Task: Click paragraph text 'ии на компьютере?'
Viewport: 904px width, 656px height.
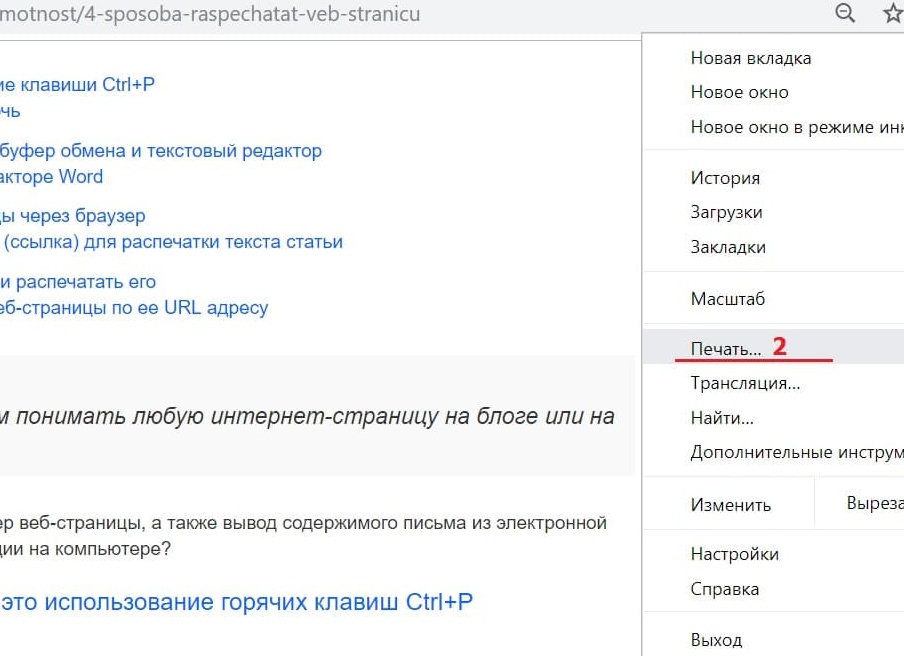Action: (85, 549)
